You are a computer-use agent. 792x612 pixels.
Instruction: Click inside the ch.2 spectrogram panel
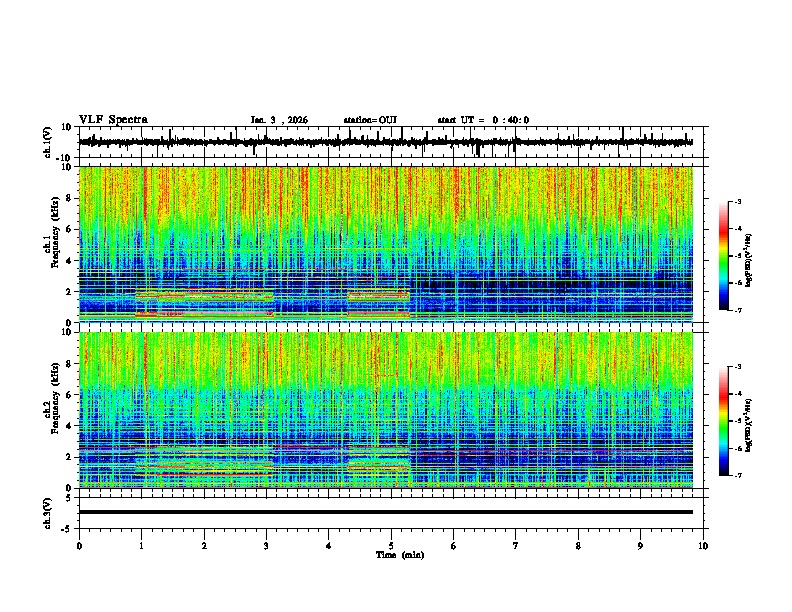point(386,410)
